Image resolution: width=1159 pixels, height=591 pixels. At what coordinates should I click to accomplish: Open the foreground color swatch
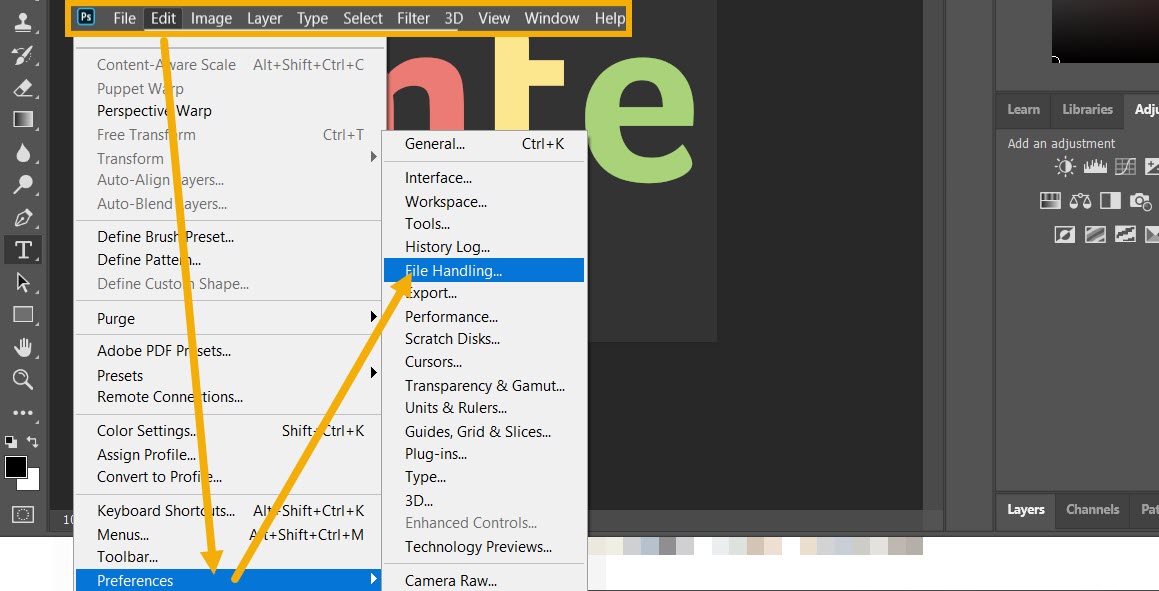(15, 465)
